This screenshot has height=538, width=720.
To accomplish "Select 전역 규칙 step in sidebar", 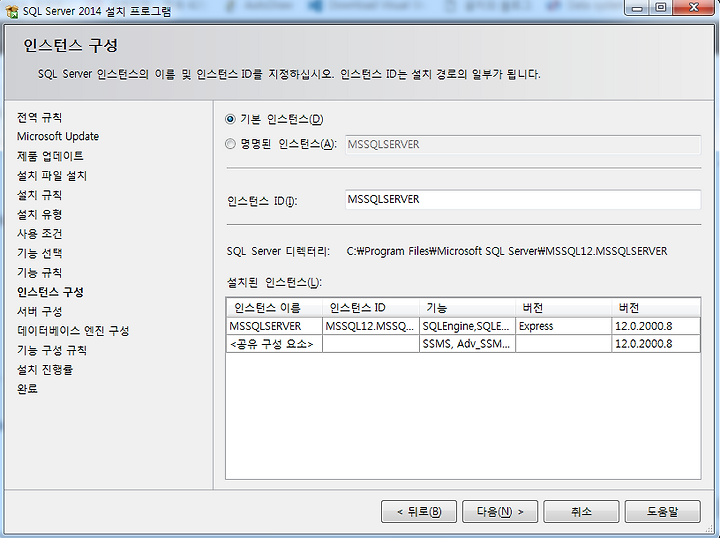I will point(39,118).
